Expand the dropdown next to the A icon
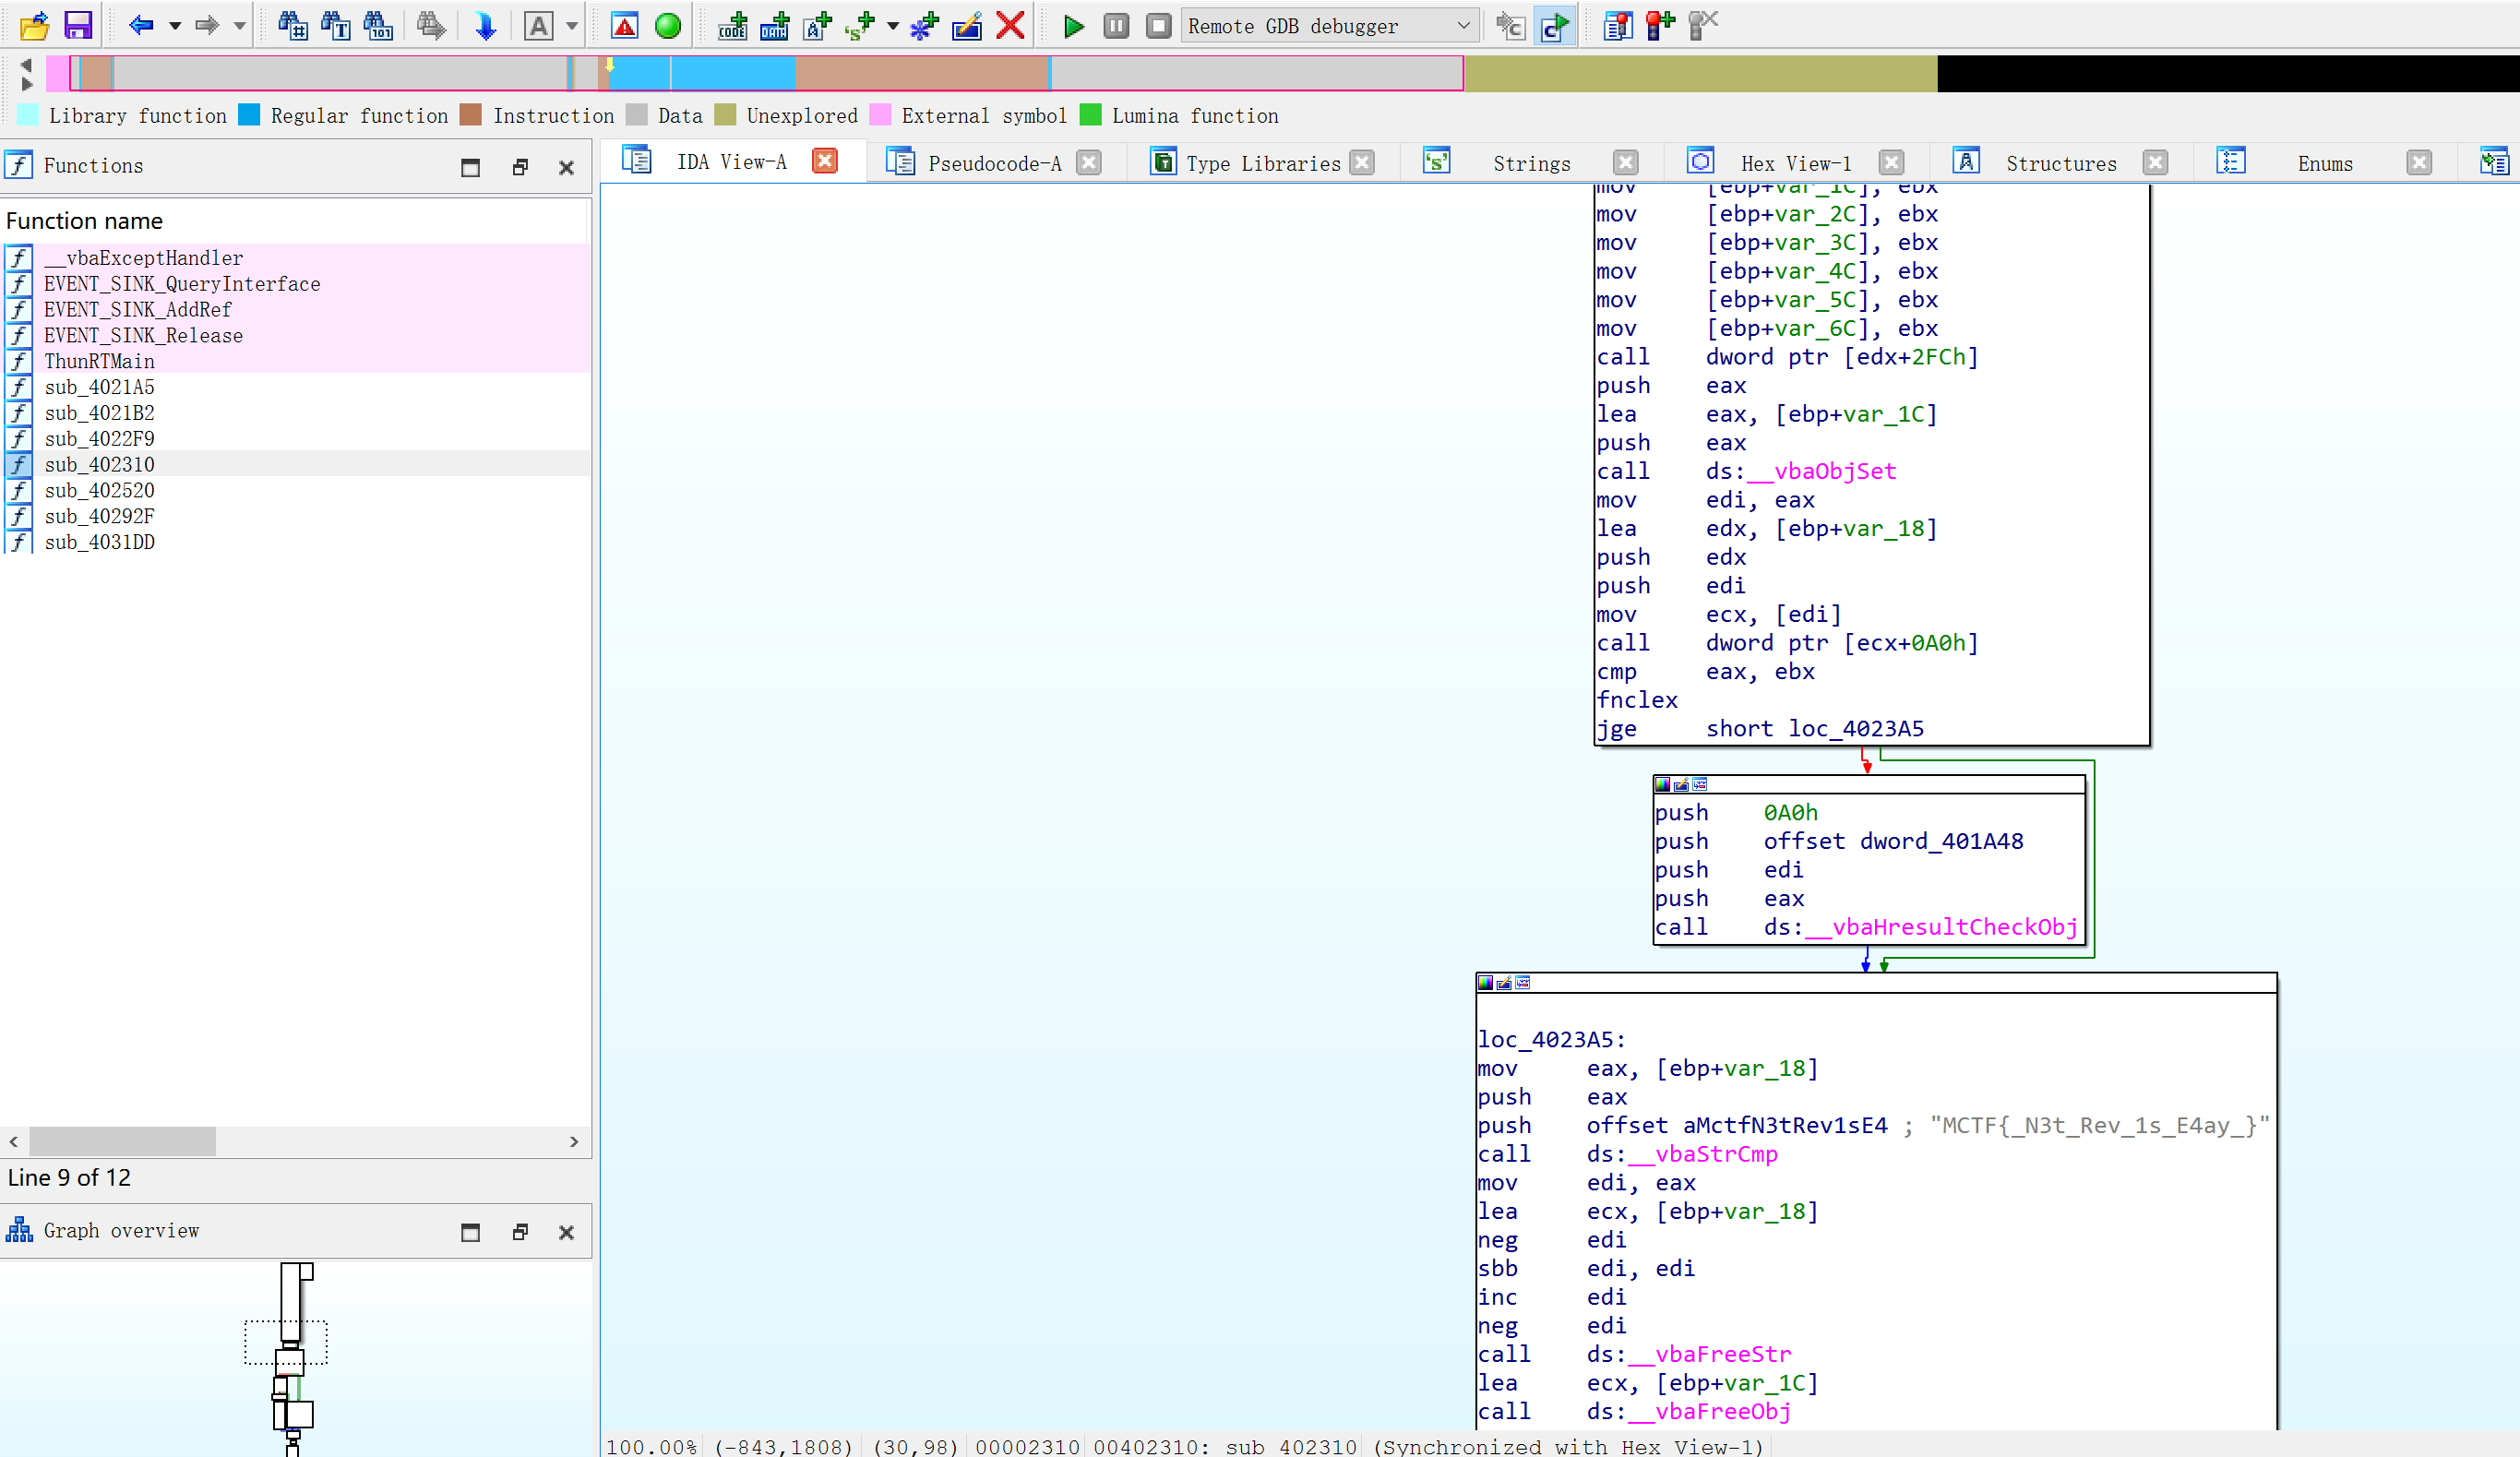This screenshot has height=1457, width=2520. coord(572,25)
